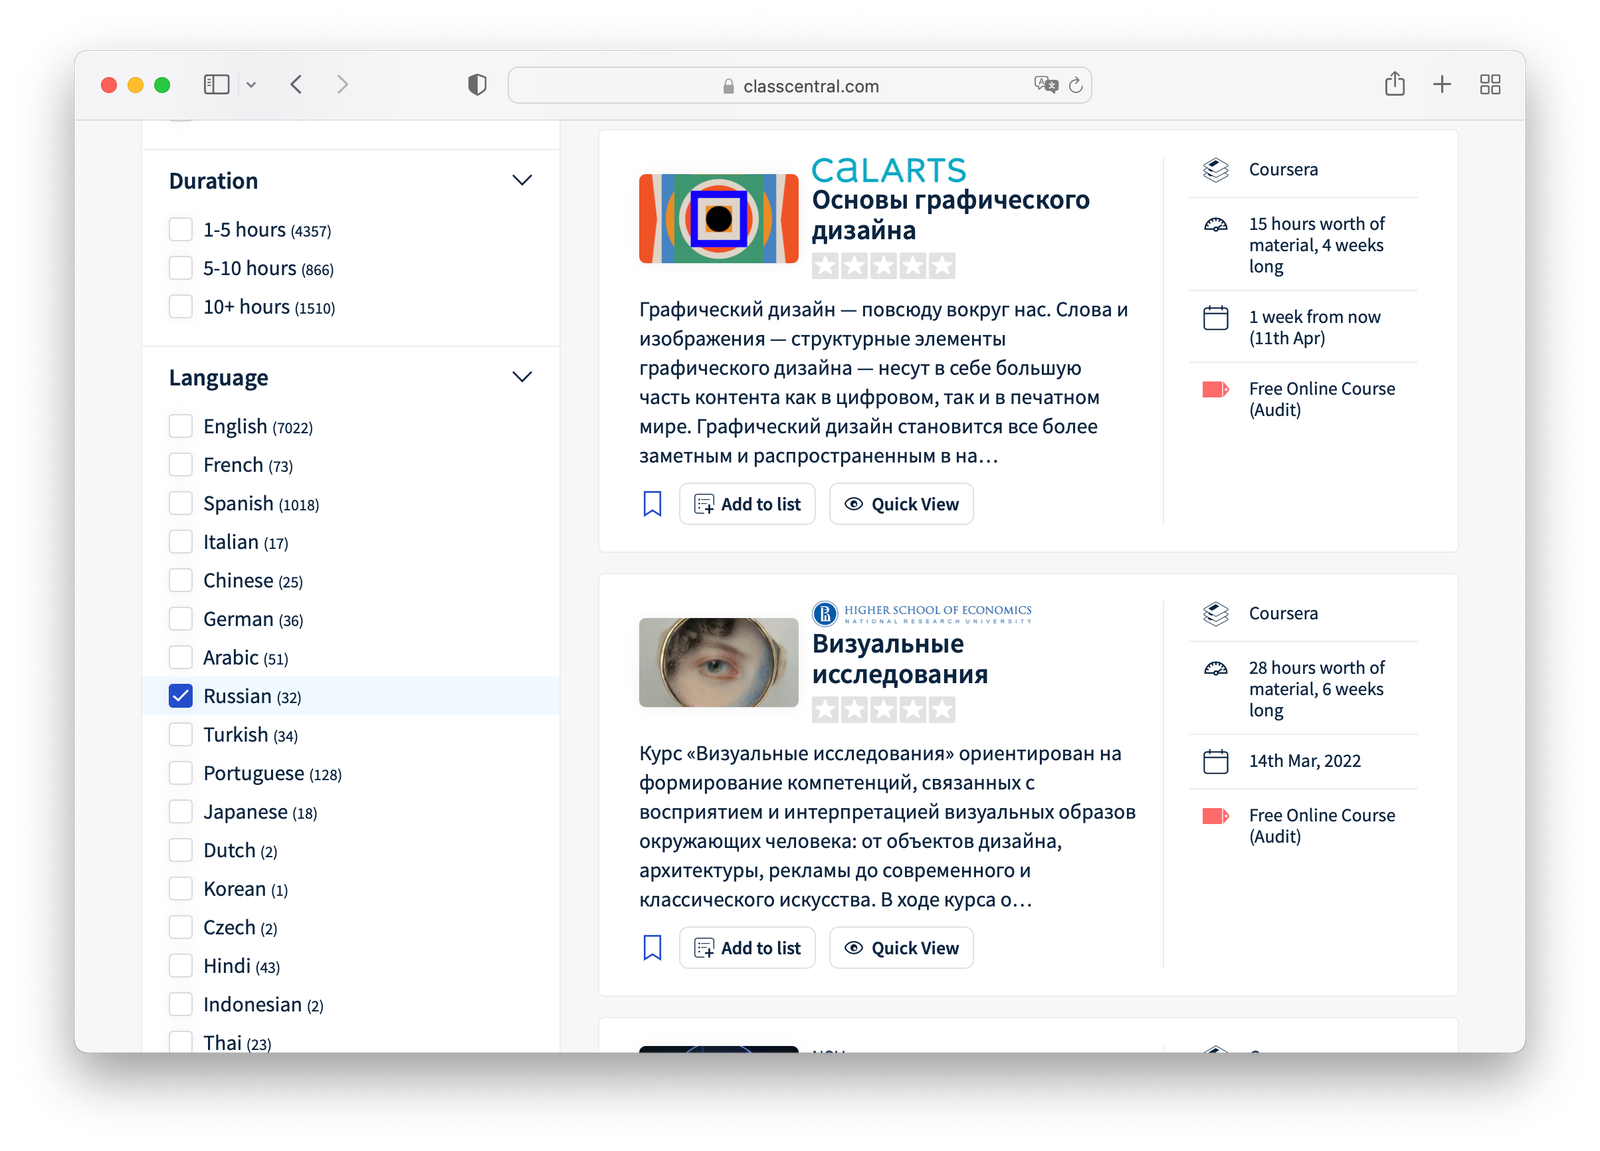The height and width of the screenshot is (1151, 1600).
Task: Click the star rating of Визуальные исследования
Action: coord(884,710)
